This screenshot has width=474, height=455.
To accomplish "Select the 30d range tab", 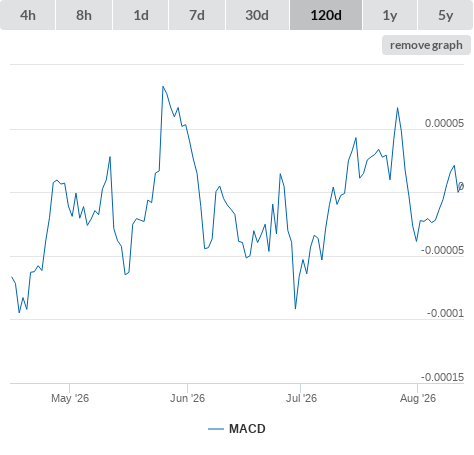I will click(257, 15).
